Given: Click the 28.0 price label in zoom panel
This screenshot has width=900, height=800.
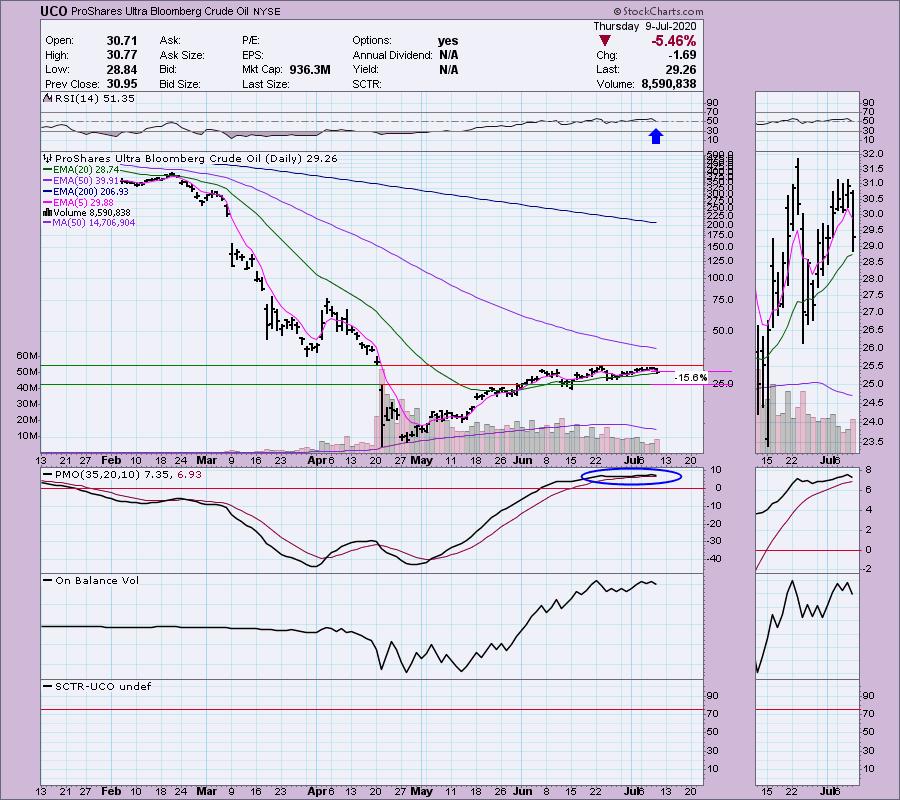Looking at the screenshot, I should click(x=873, y=279).
